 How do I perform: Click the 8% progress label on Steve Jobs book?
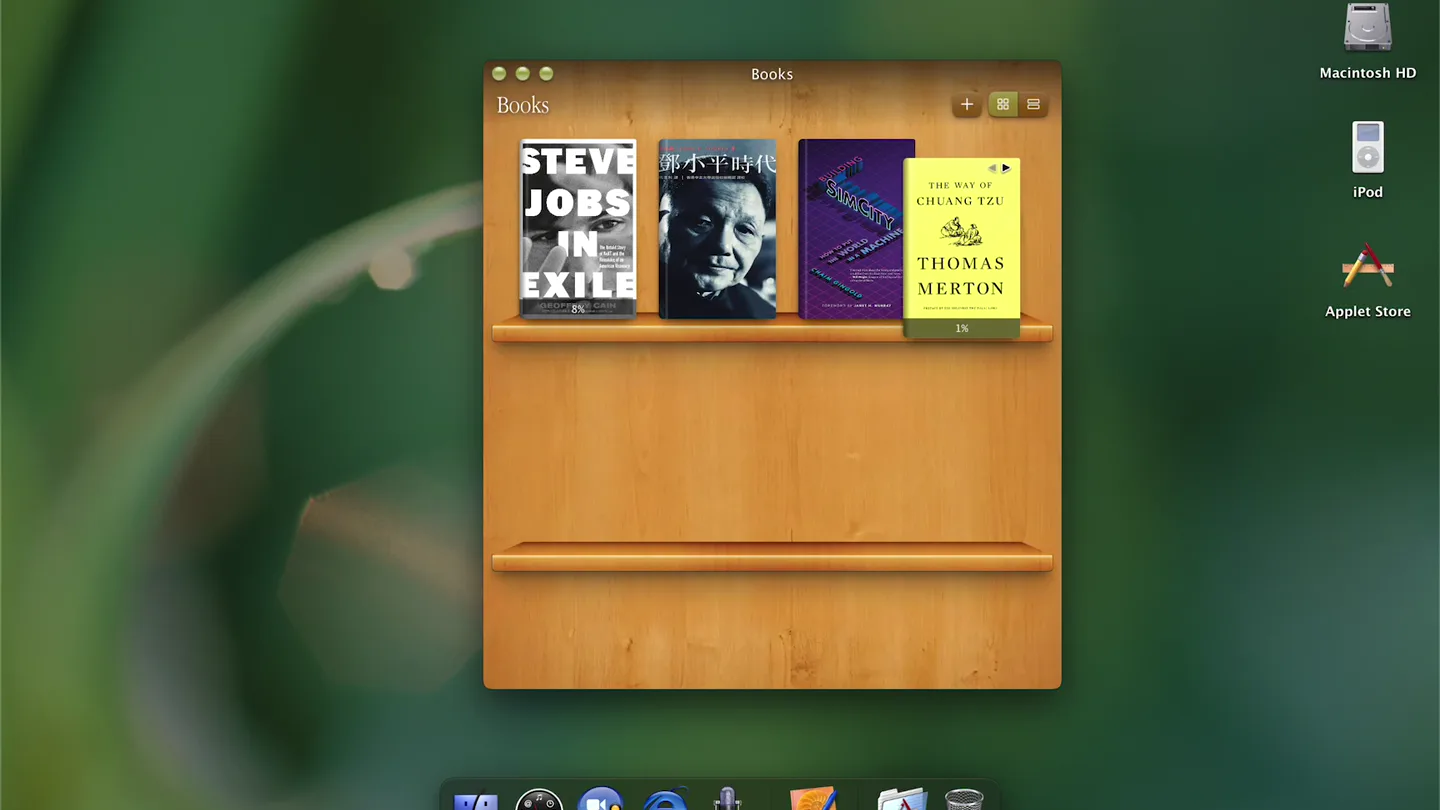[578, 310]
